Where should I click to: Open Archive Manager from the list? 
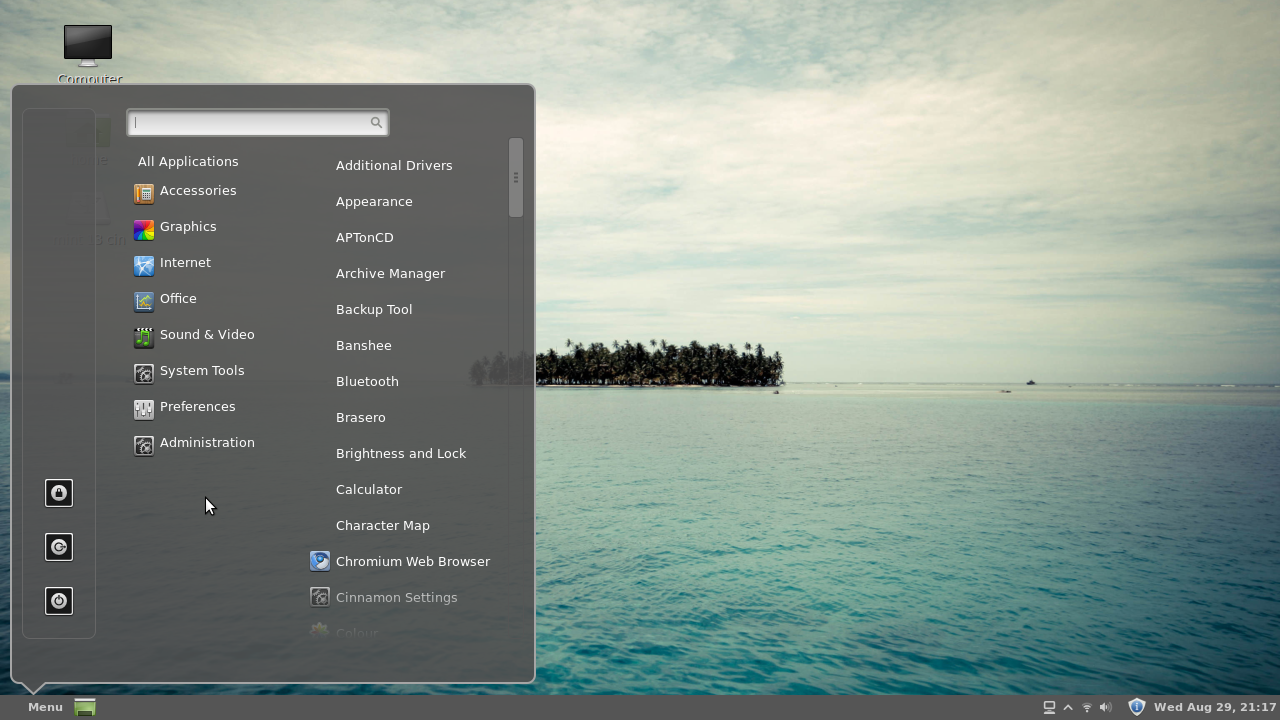coord(390,274)
